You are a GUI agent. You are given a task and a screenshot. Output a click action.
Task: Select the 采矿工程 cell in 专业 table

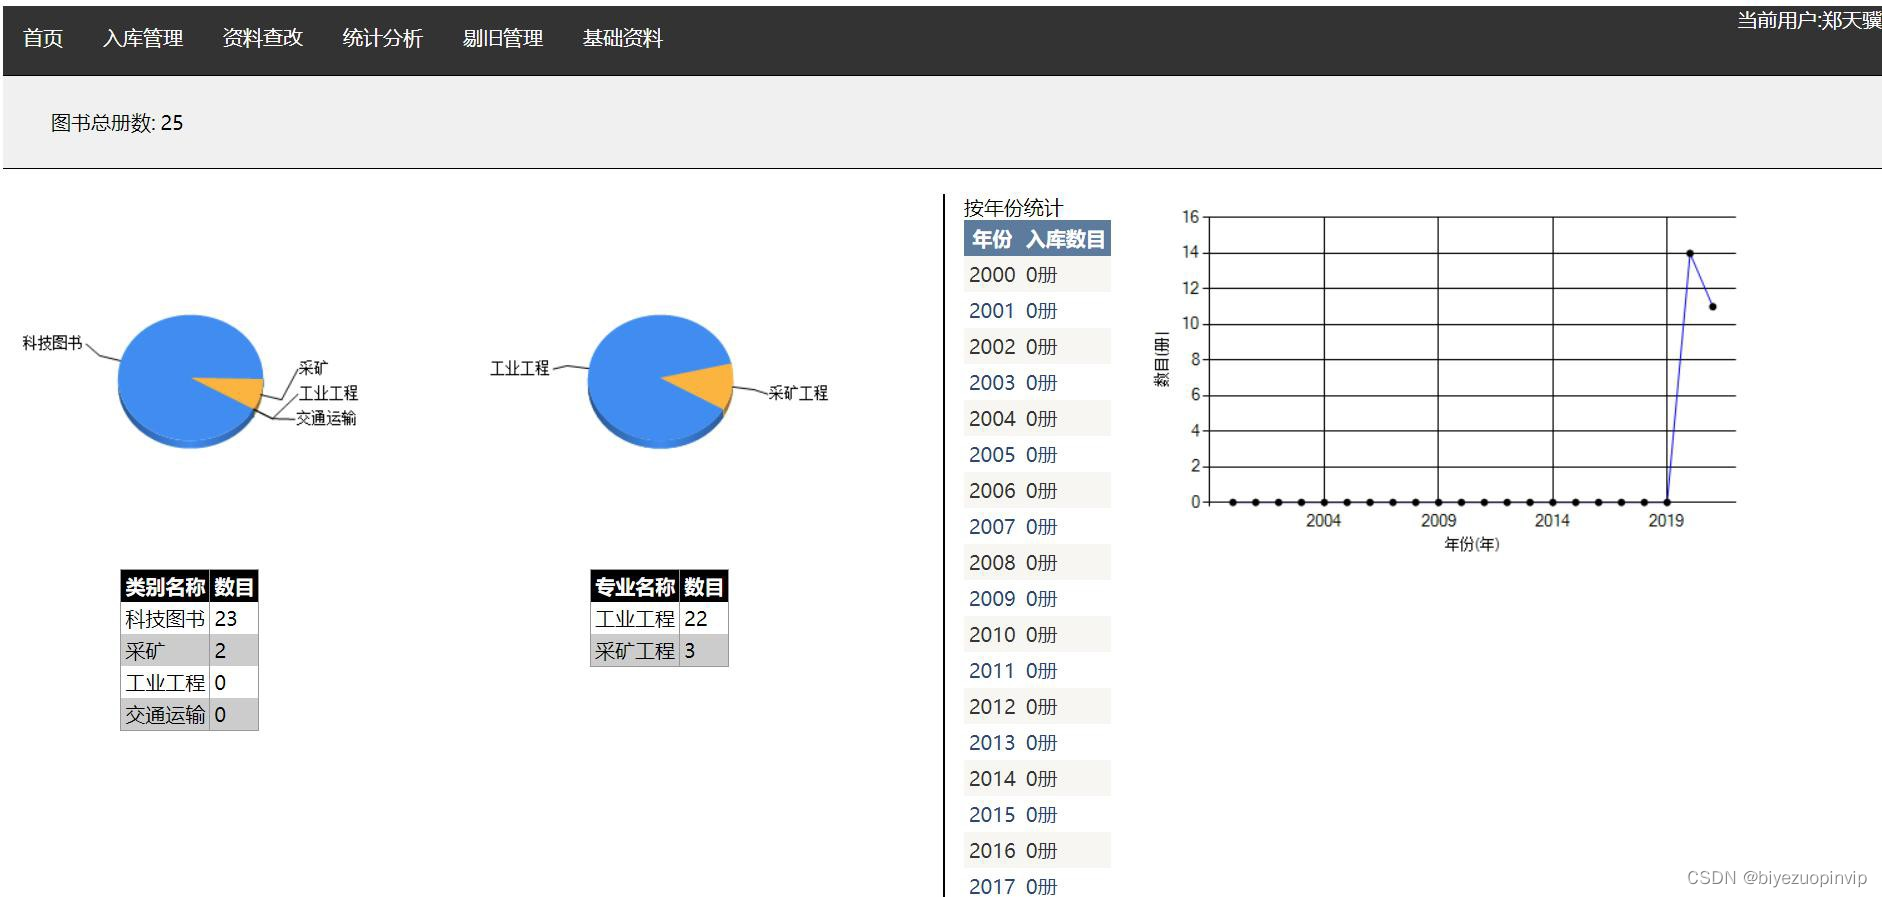[x=635, y=651]
